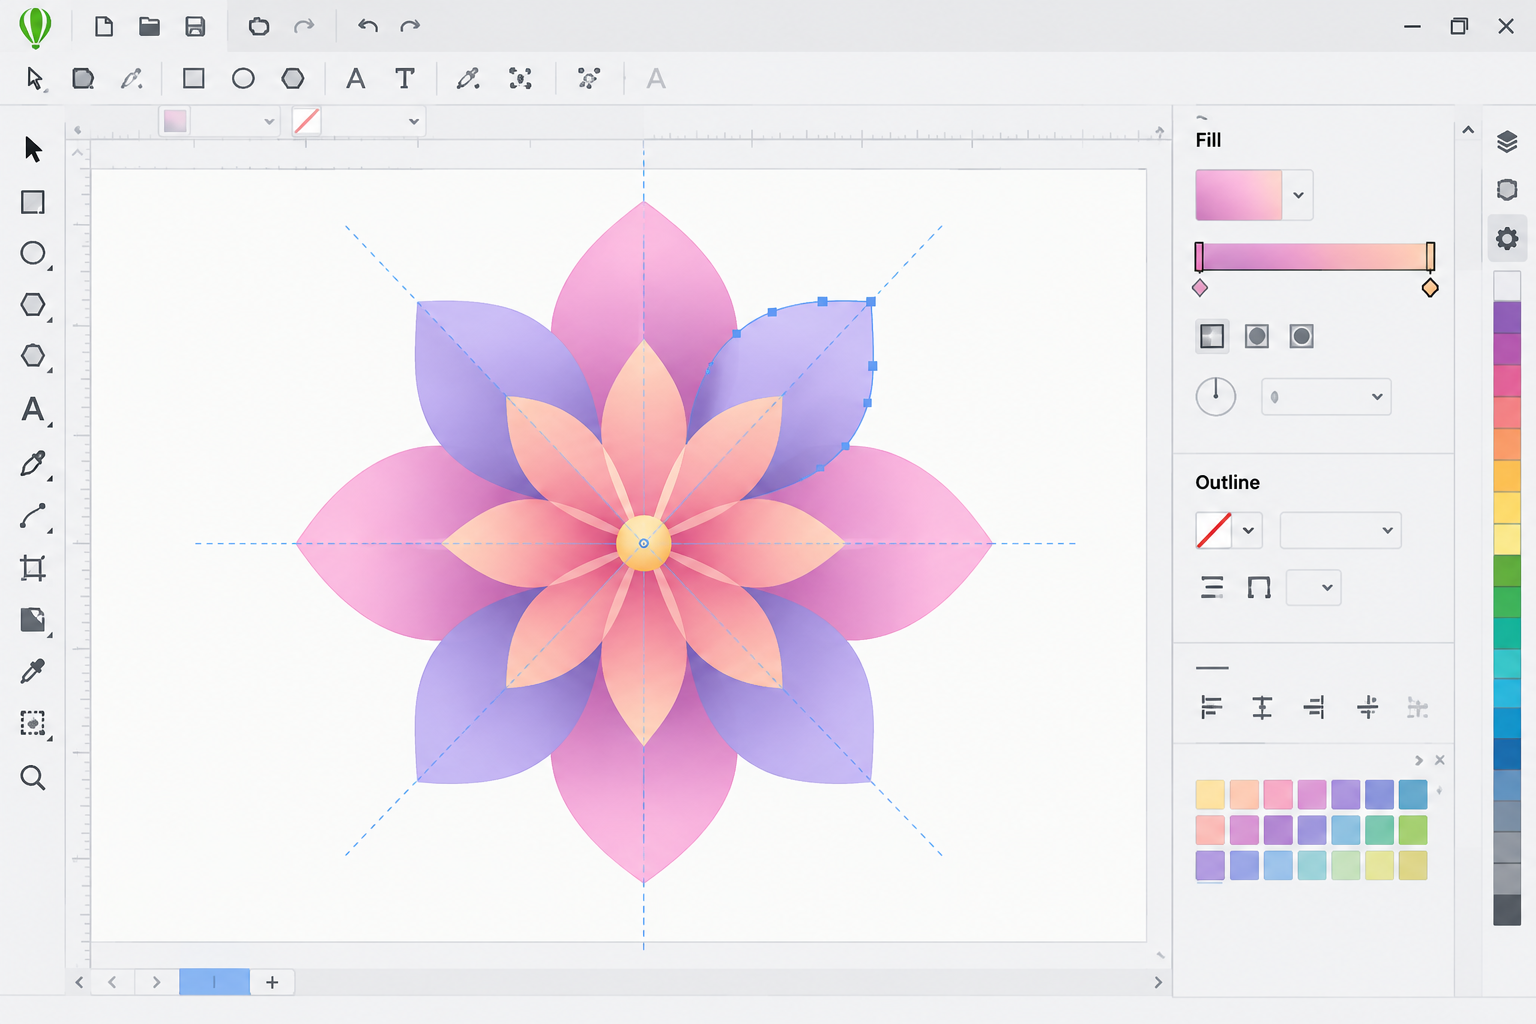Click the ellipse shape icon in top toolbar
This screenshot has height=1024, width=1536.
click(x=243, y=78)
